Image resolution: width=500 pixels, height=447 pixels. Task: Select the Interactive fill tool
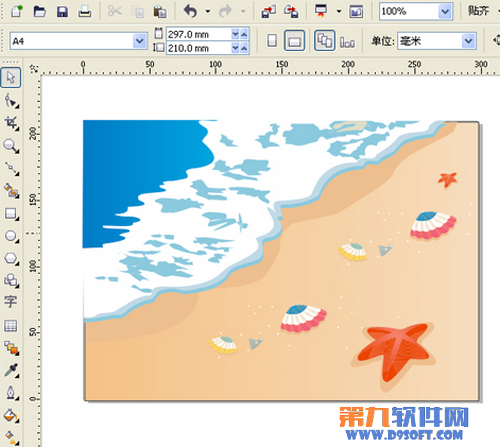click(11, 437)
